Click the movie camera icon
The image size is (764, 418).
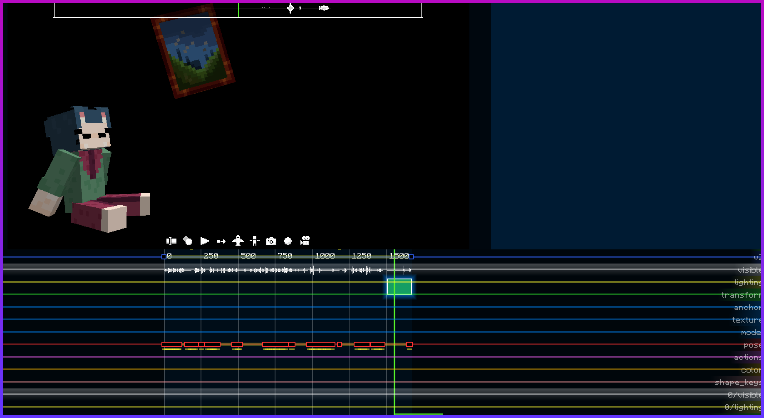point(305,241)
